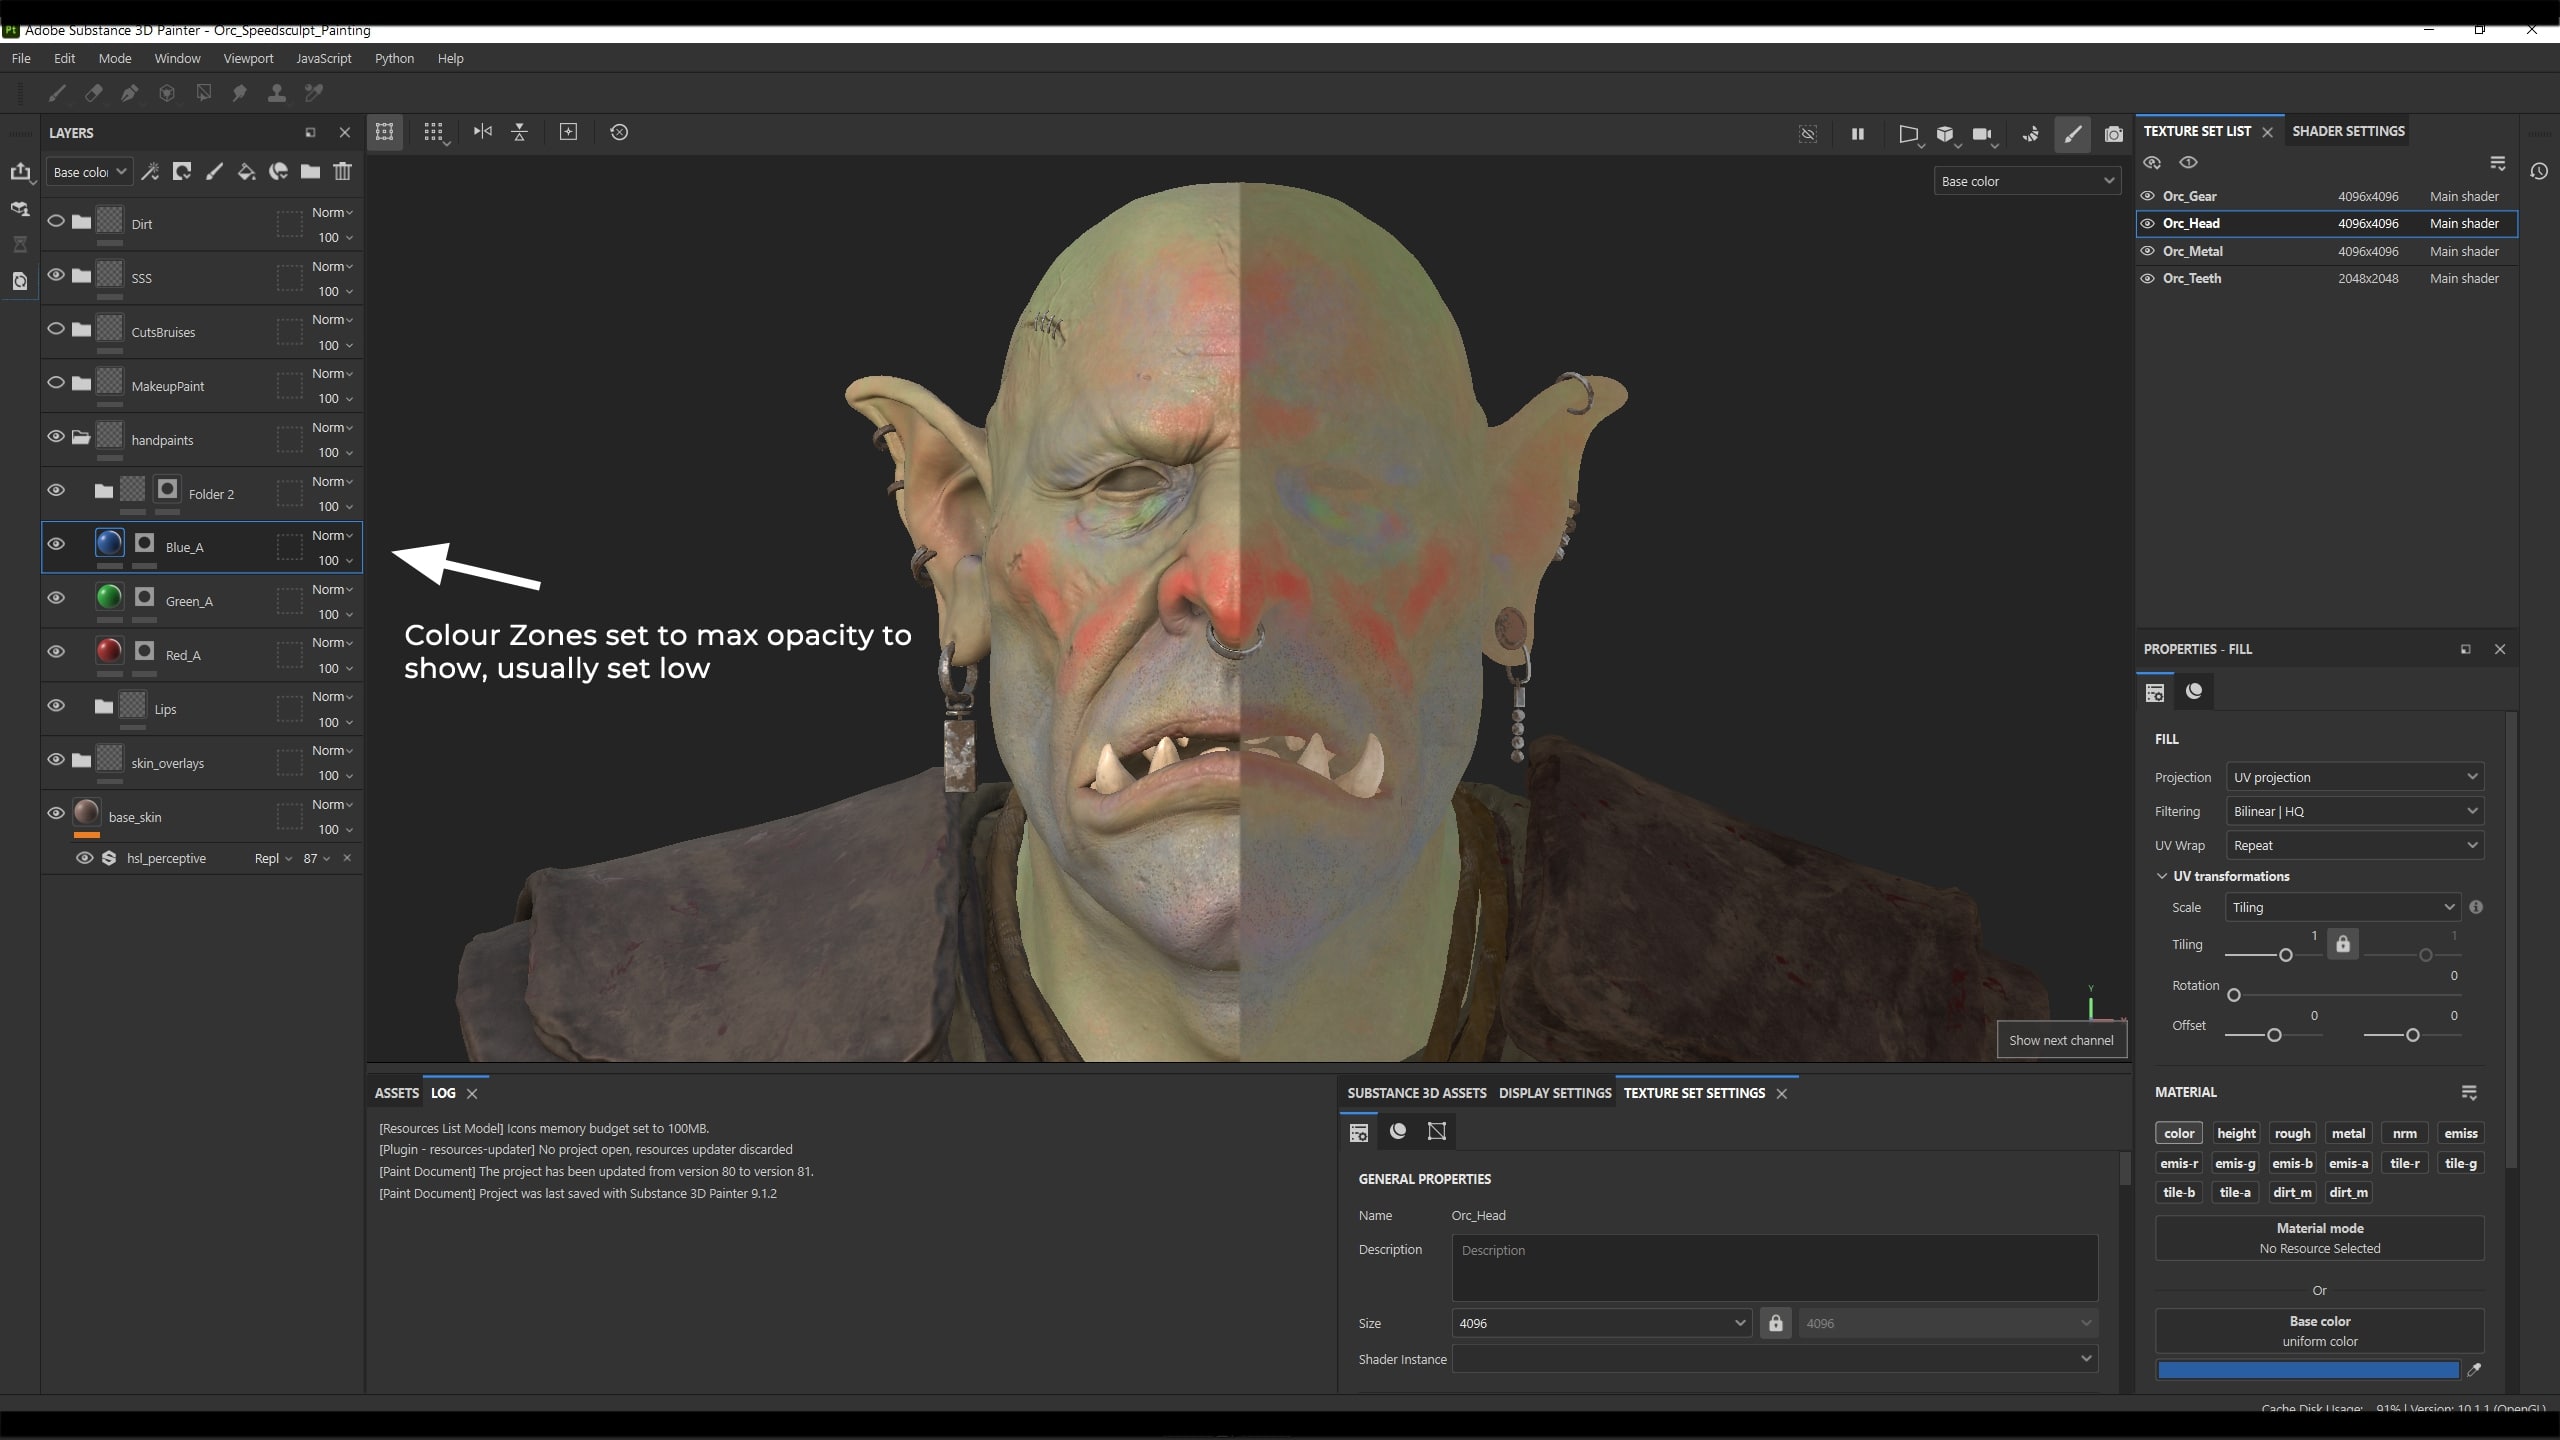The image size is (2560, 1440).
Task: Click the viewport camera screenshot icon
Action: (x=2113, y=134)
